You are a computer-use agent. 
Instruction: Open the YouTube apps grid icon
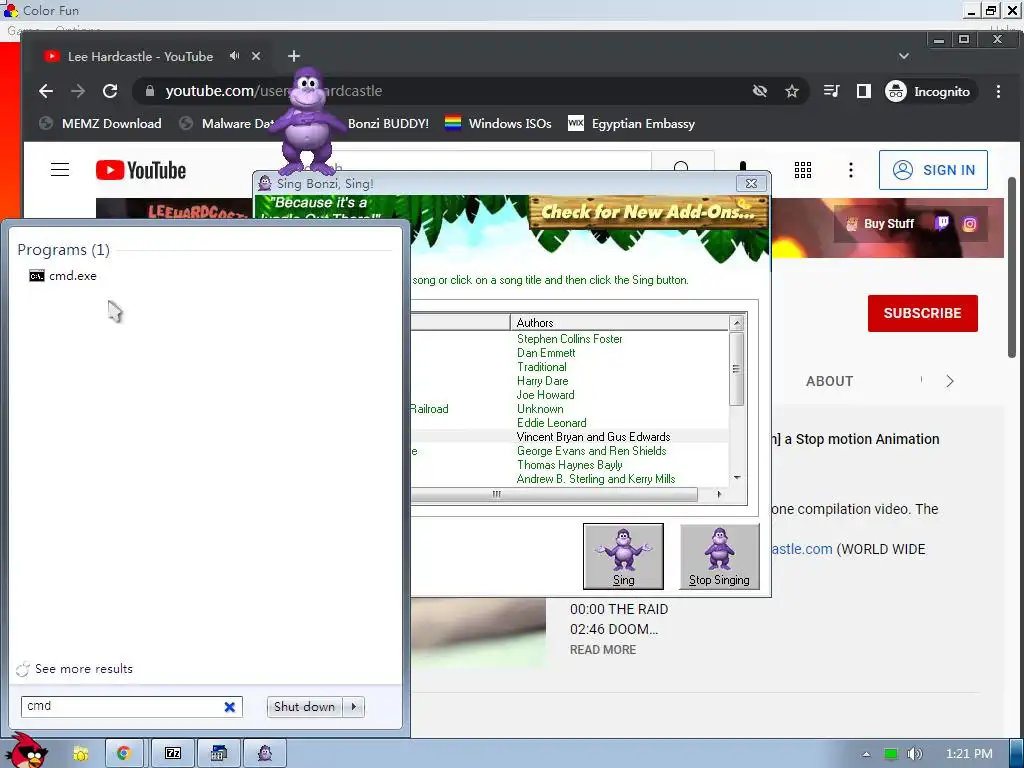(803, 170)
